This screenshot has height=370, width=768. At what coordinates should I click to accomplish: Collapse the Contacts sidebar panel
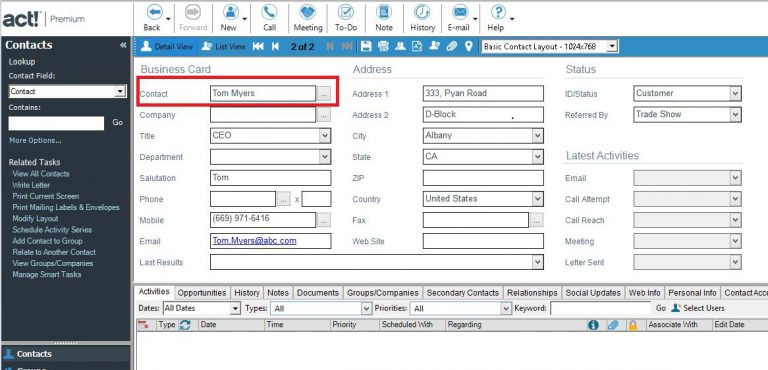[x=123, y=45]
